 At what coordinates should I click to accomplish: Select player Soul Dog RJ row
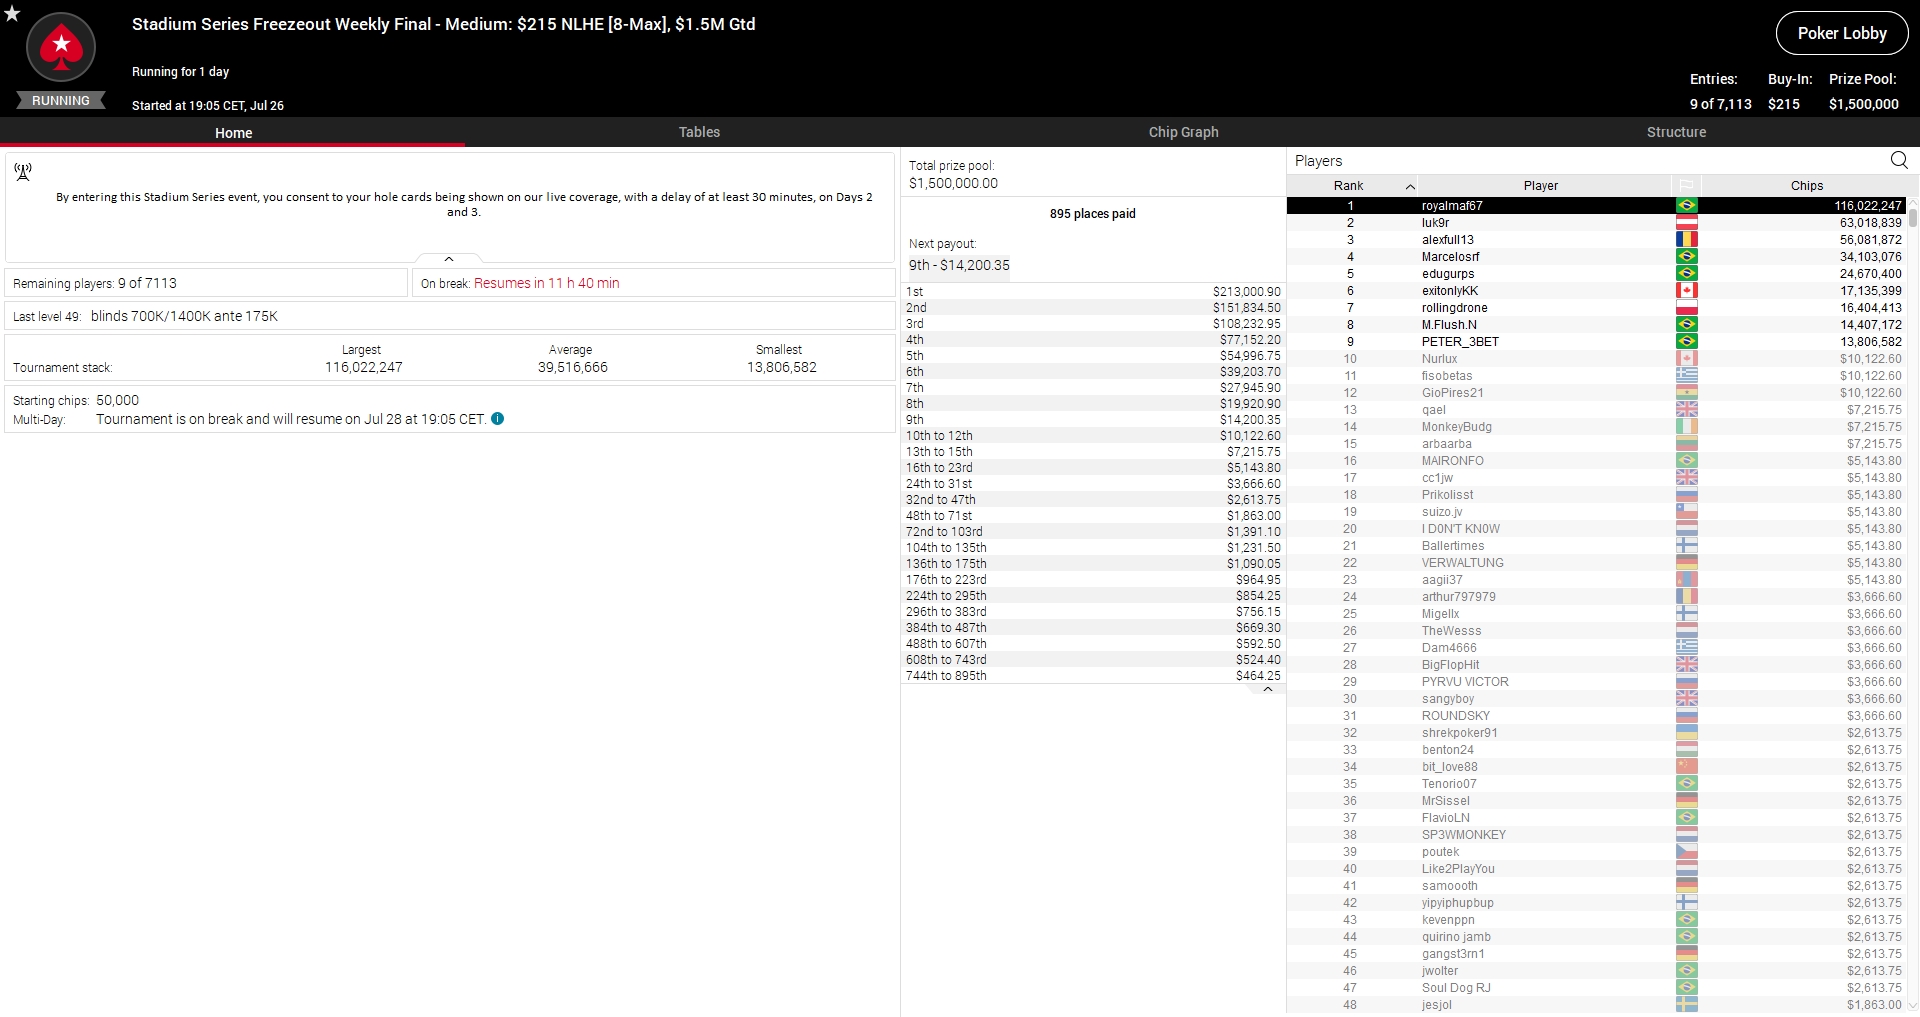1597,988
